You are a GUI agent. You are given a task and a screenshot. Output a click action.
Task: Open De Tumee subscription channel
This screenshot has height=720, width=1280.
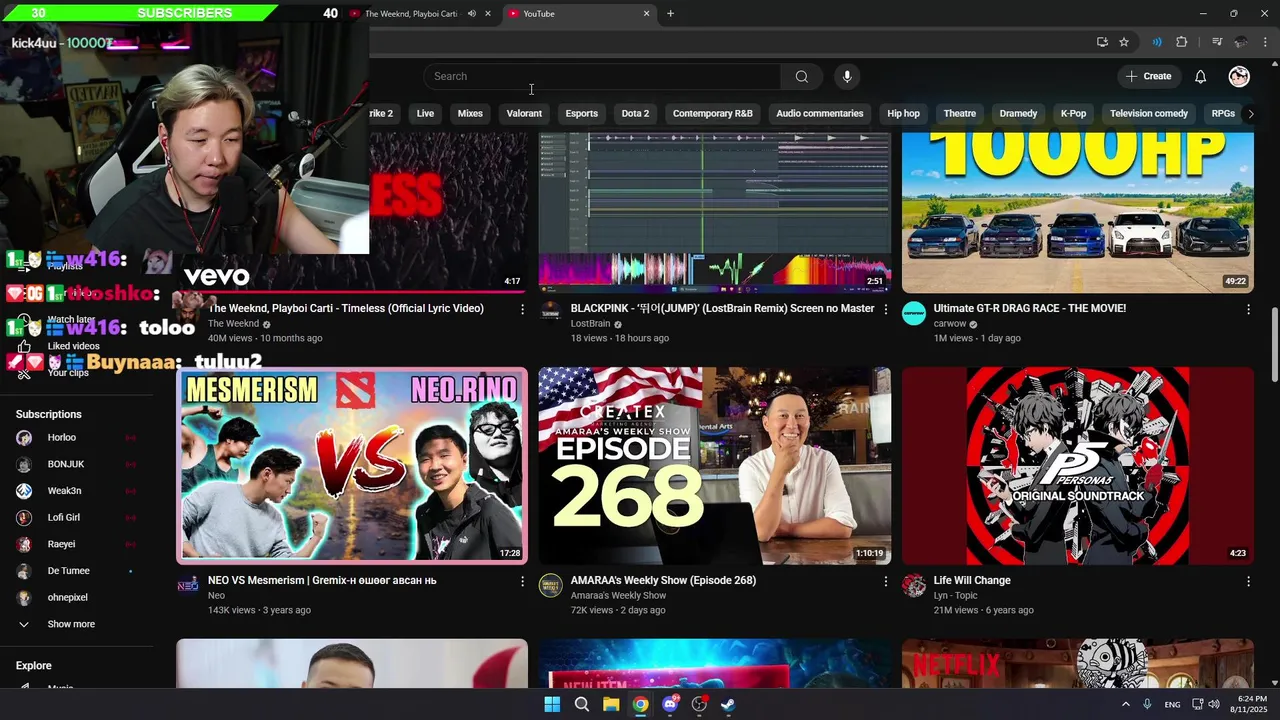pos(77,571)
